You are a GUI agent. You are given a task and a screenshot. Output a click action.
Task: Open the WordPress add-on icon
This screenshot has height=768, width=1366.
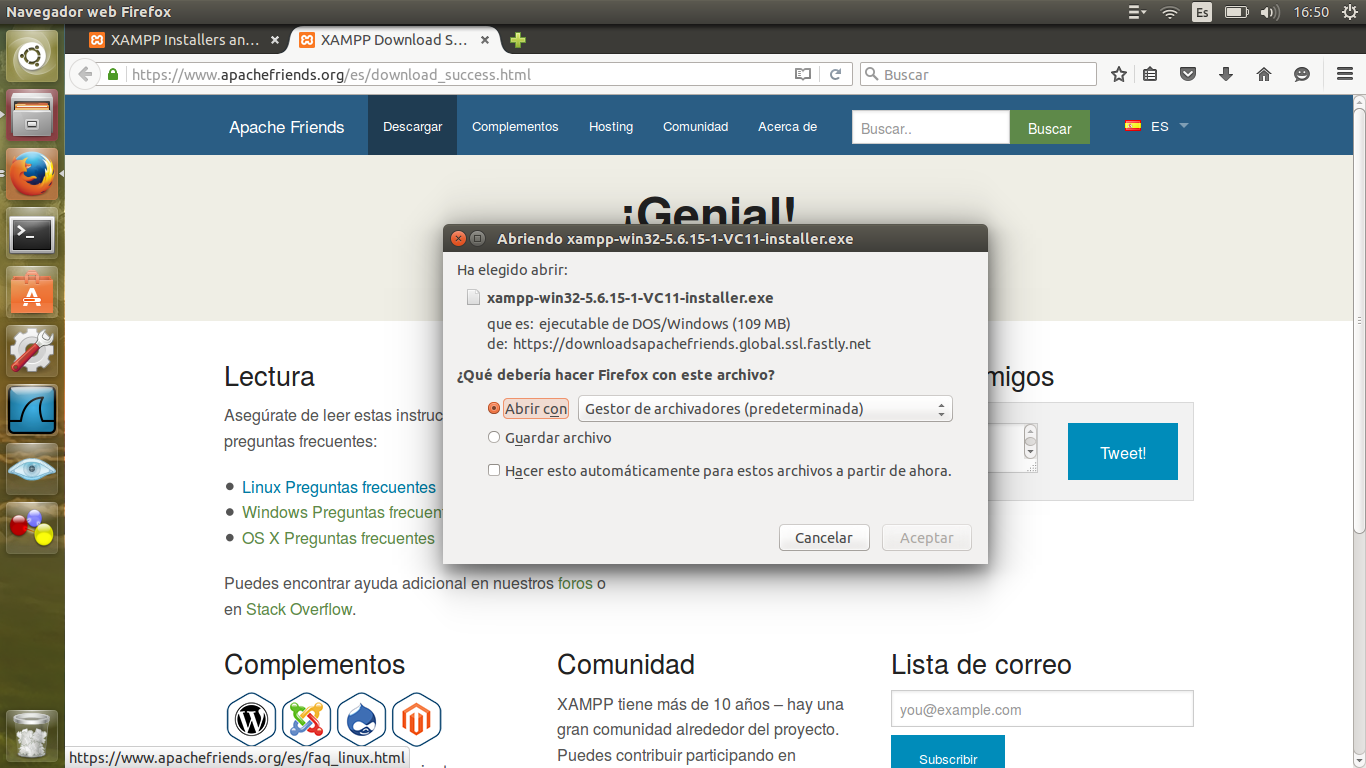tap(251, 718)
